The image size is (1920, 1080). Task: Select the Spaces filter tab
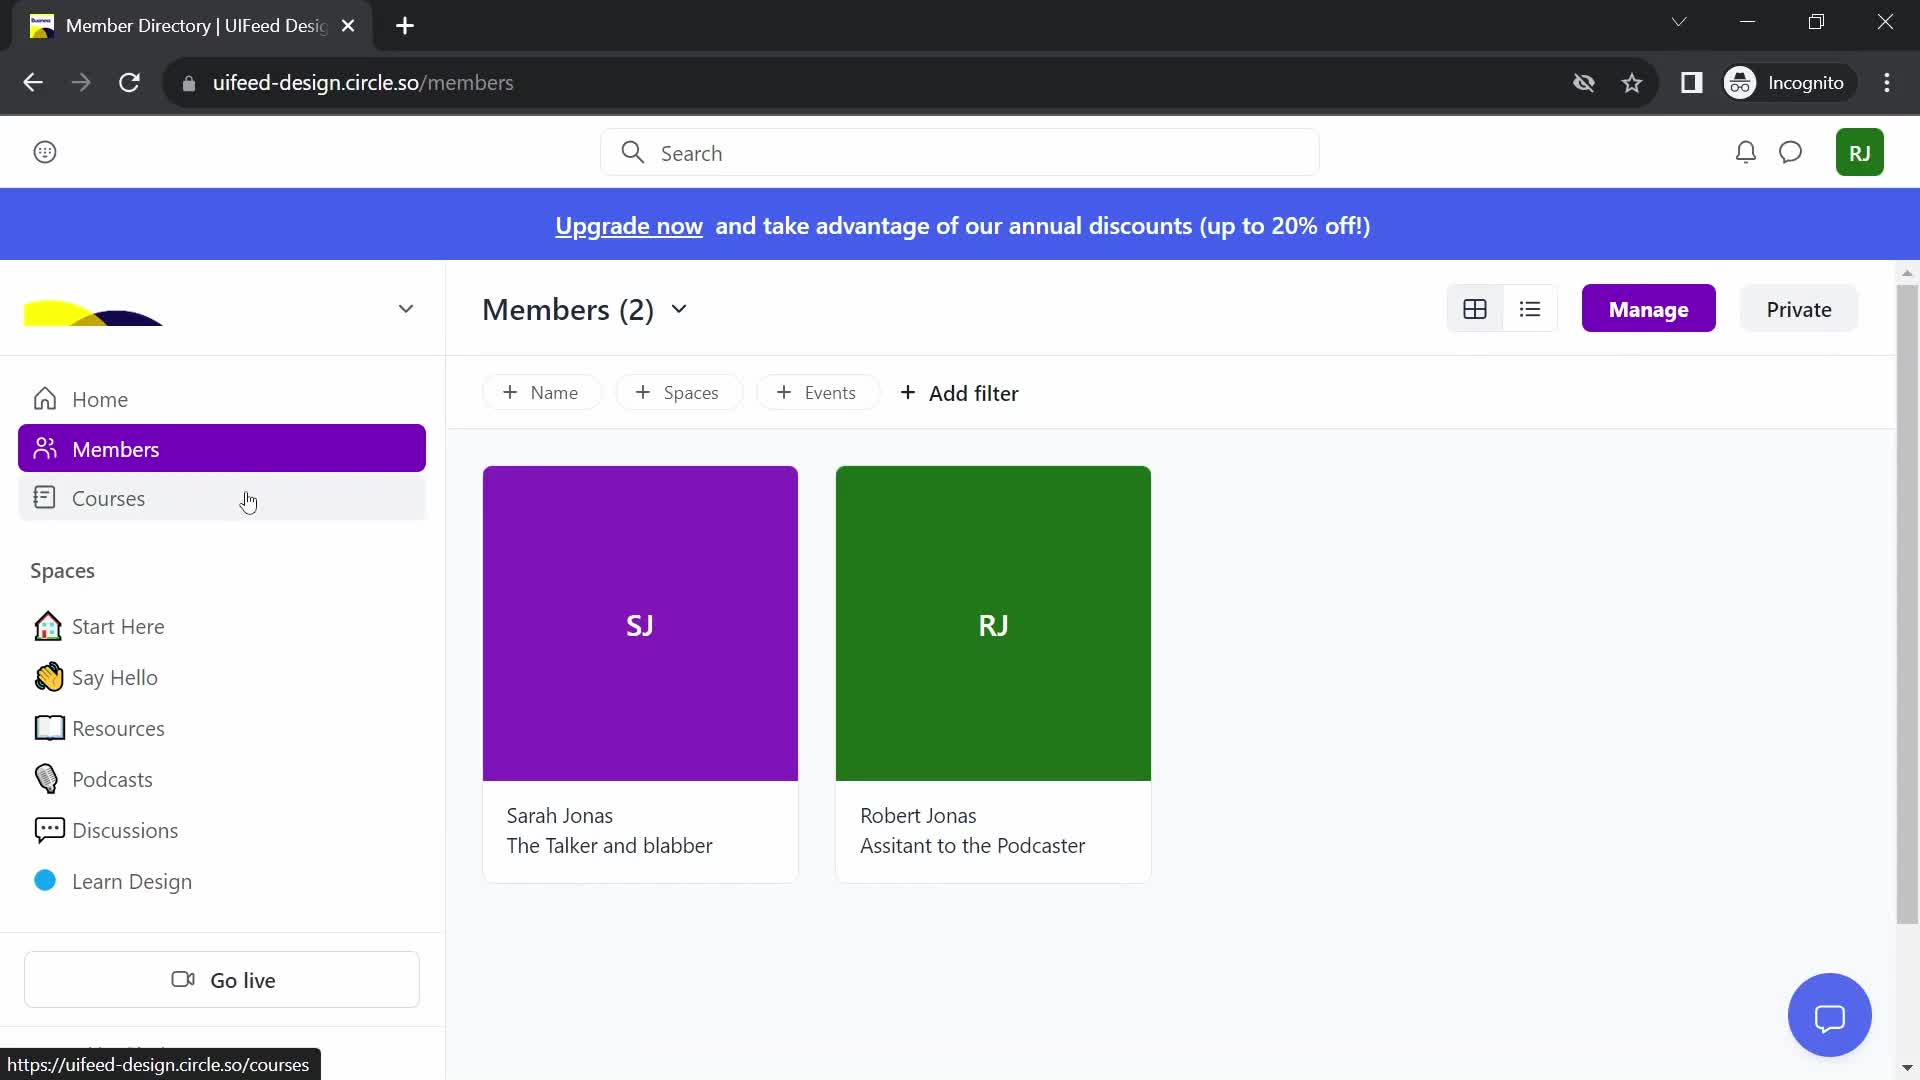678,393
